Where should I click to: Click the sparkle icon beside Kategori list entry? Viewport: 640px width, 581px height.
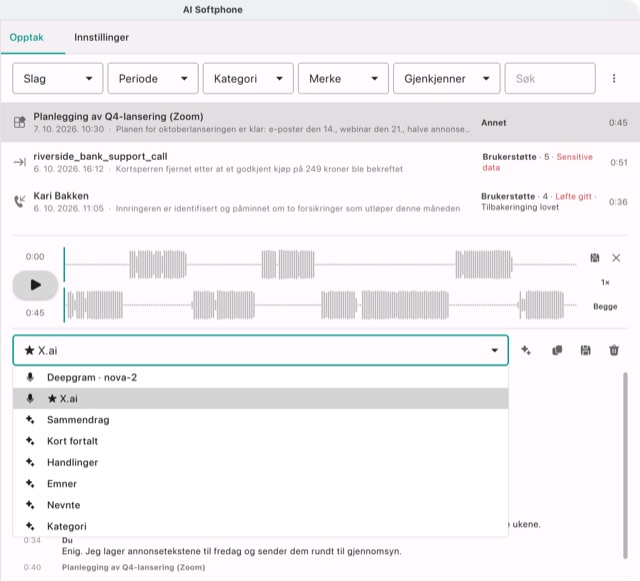pyautogui.click(x=30, y=525)
